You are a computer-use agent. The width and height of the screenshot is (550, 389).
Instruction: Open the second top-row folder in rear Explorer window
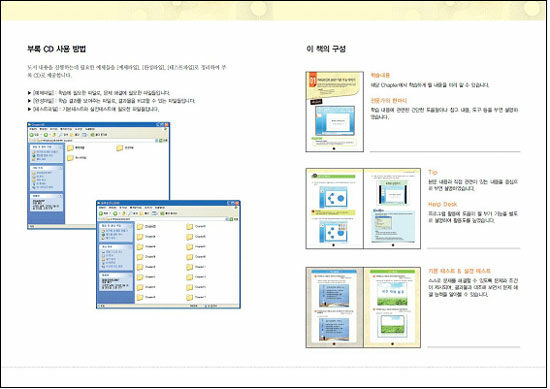click(120, 148)
